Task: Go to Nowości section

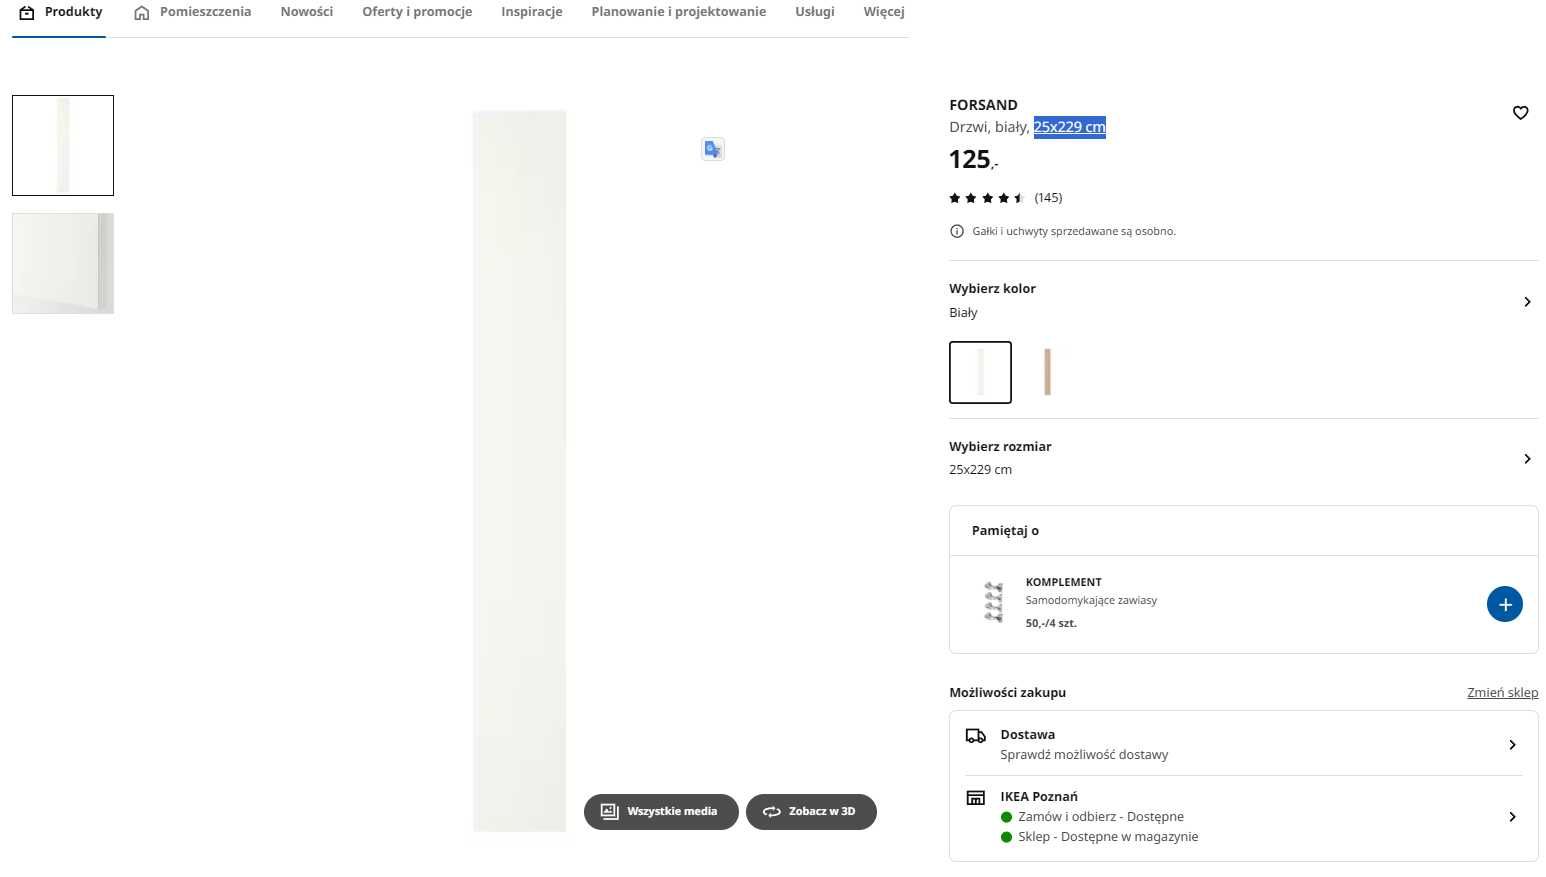Action: click(x=306, y=12)
